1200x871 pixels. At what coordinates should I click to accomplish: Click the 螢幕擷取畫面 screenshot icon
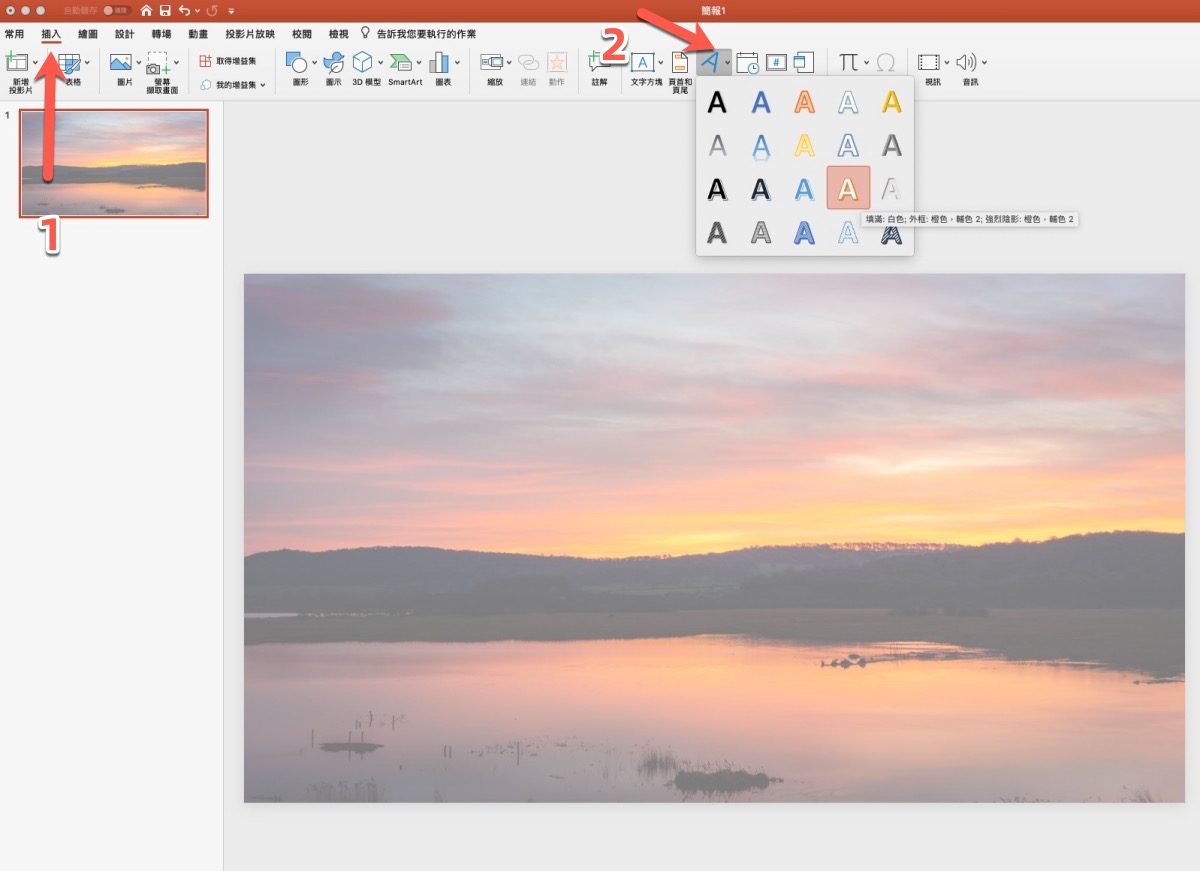pos(158,65)
